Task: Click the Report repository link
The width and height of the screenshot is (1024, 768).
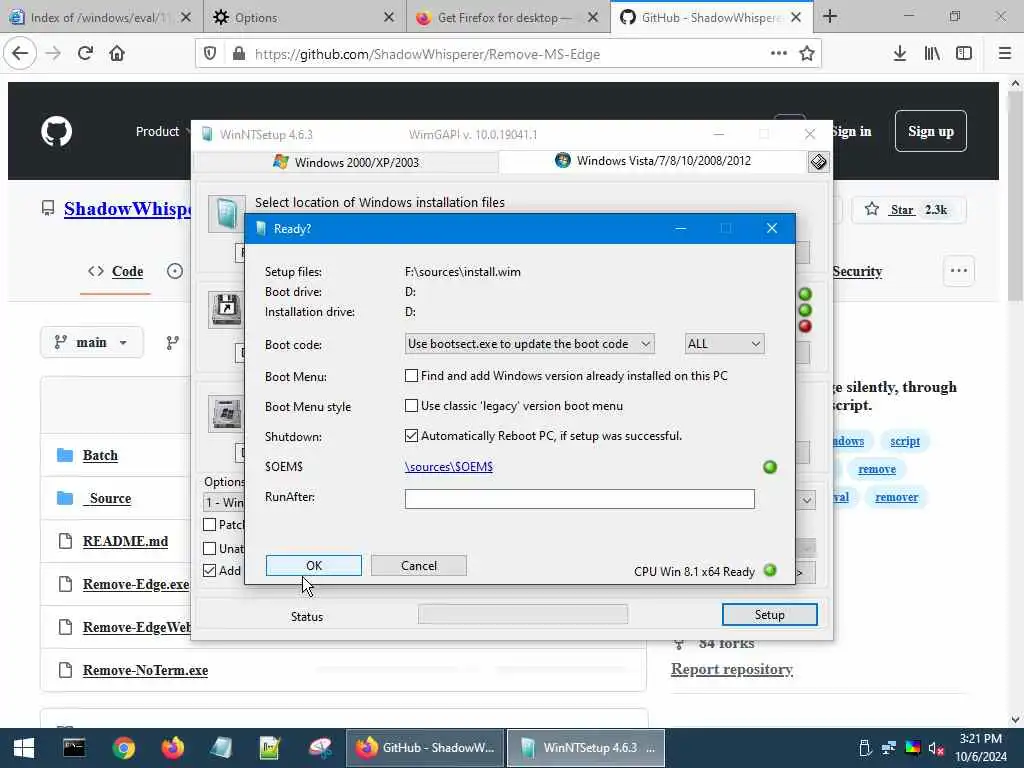Action: (731, 669)
